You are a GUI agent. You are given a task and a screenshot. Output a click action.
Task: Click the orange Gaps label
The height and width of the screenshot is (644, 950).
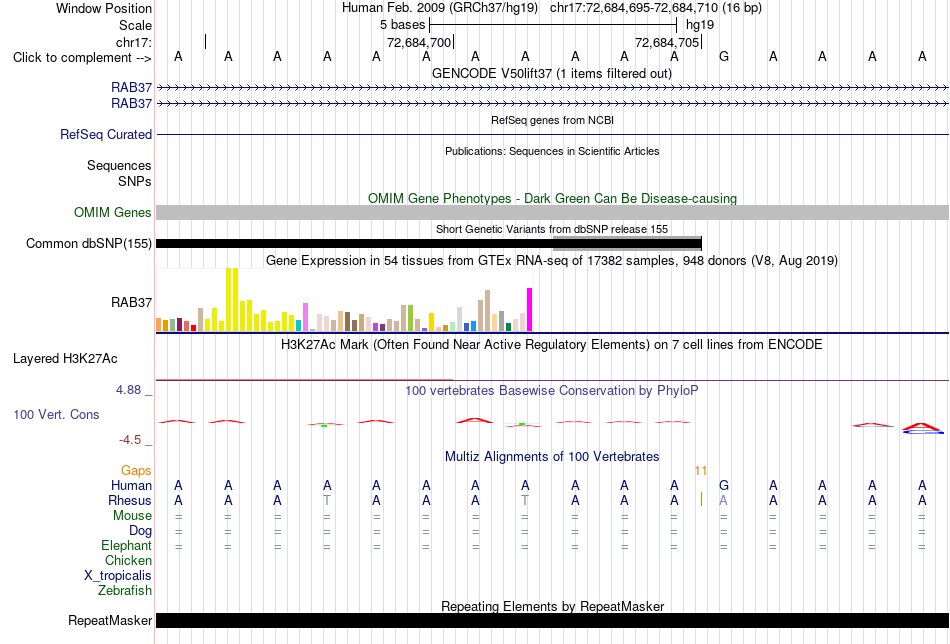[x=136, y=471]
